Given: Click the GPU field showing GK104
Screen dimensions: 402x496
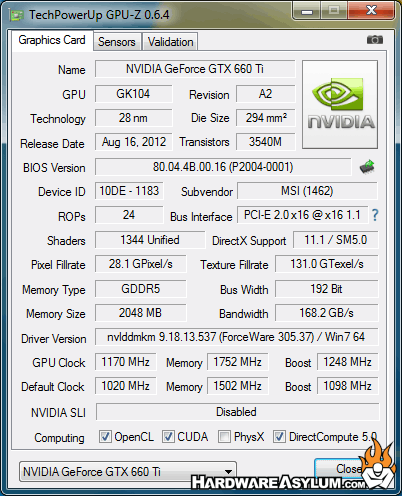Looking at the screenshot, I should [133, 94].
